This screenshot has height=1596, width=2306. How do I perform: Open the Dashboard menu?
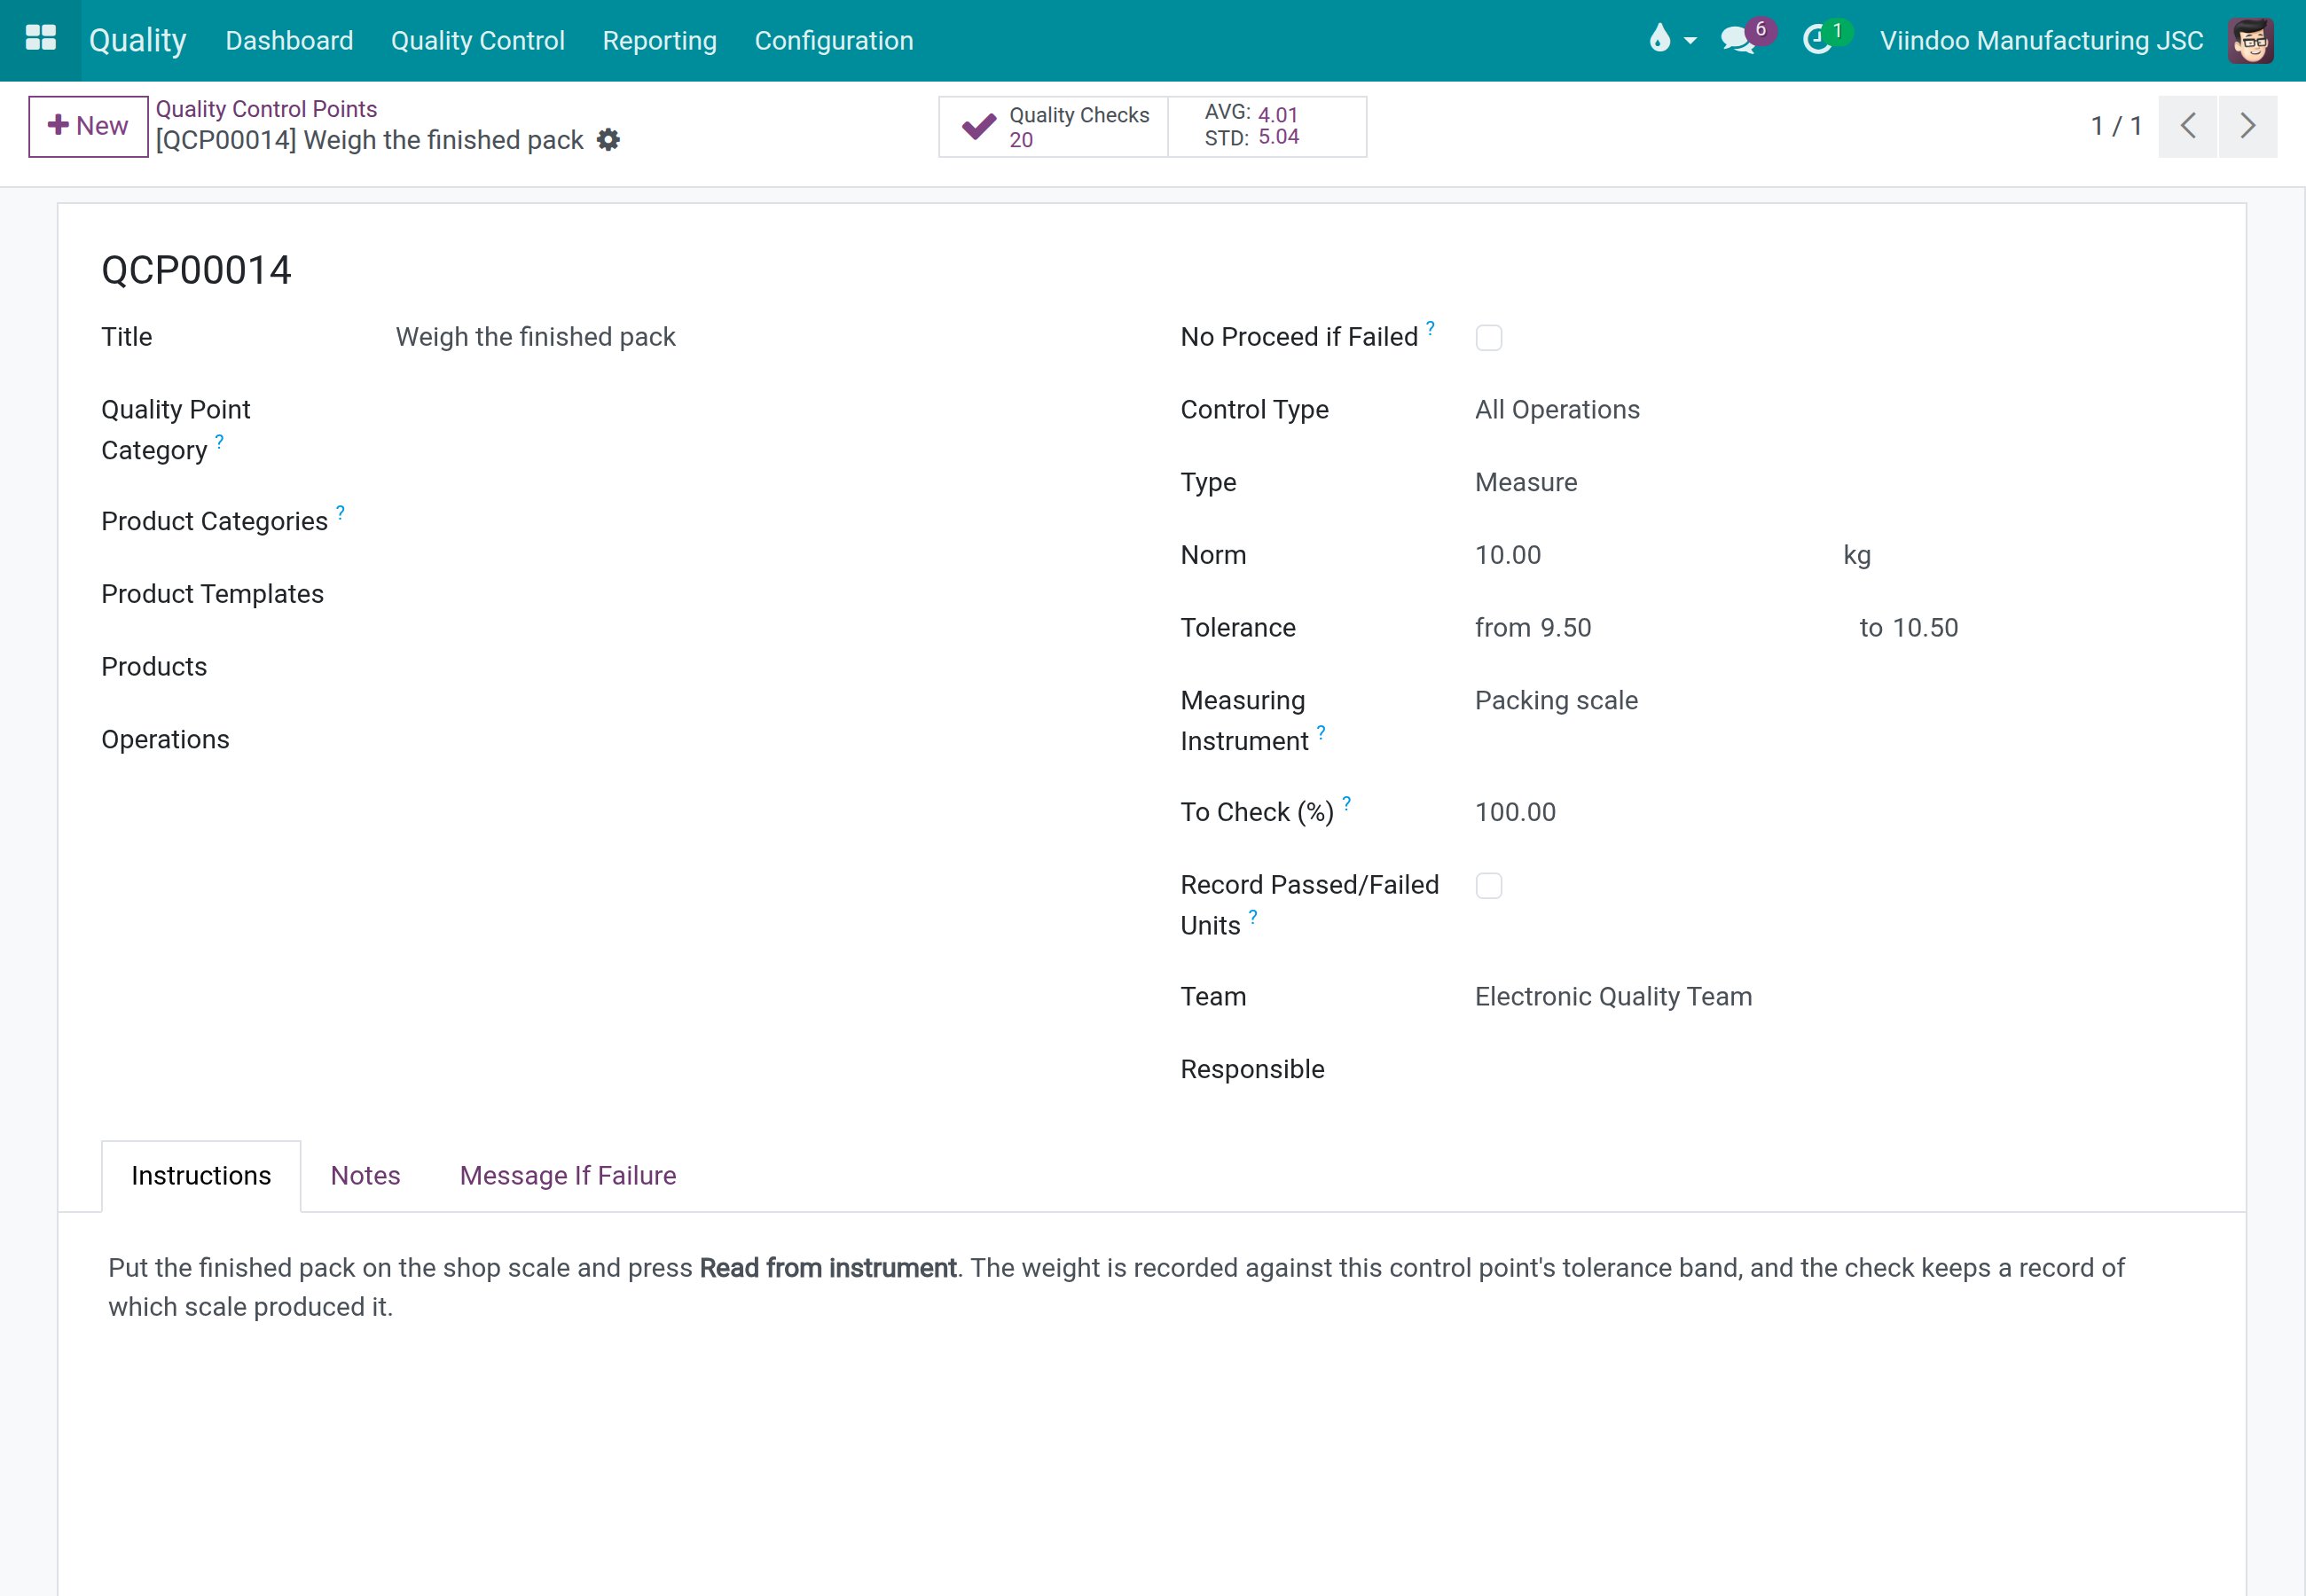(289, 40)
